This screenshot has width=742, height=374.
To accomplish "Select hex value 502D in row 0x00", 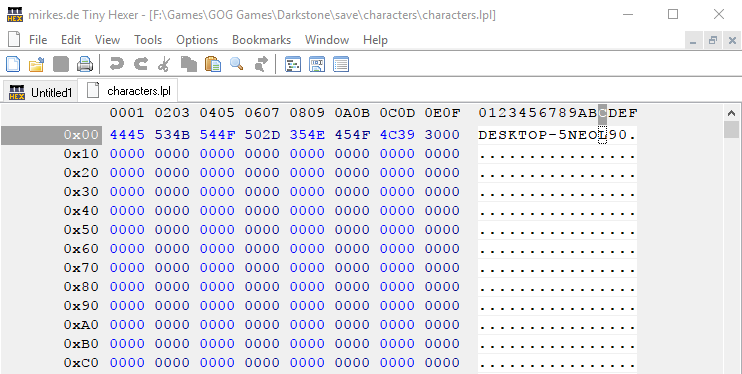I will tap(262, 135).
